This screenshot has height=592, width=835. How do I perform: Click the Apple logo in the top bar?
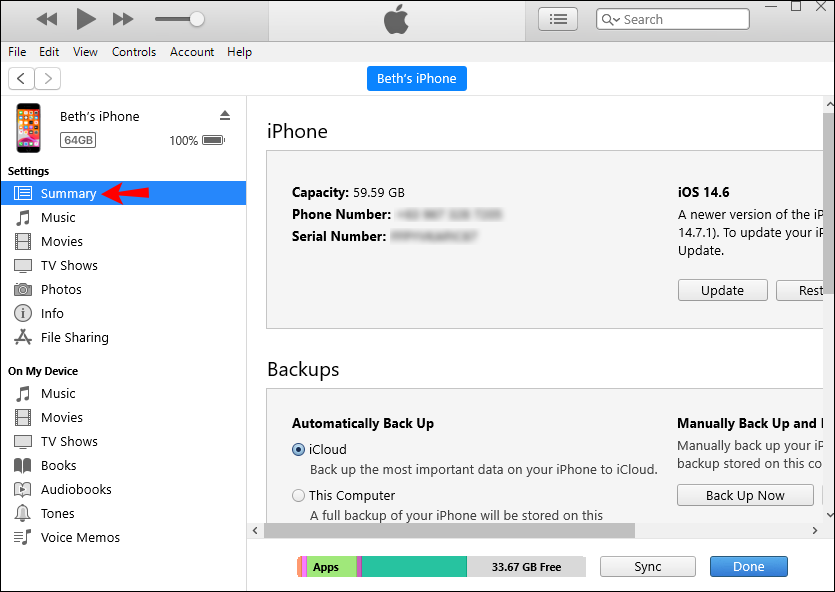(396, 19)
